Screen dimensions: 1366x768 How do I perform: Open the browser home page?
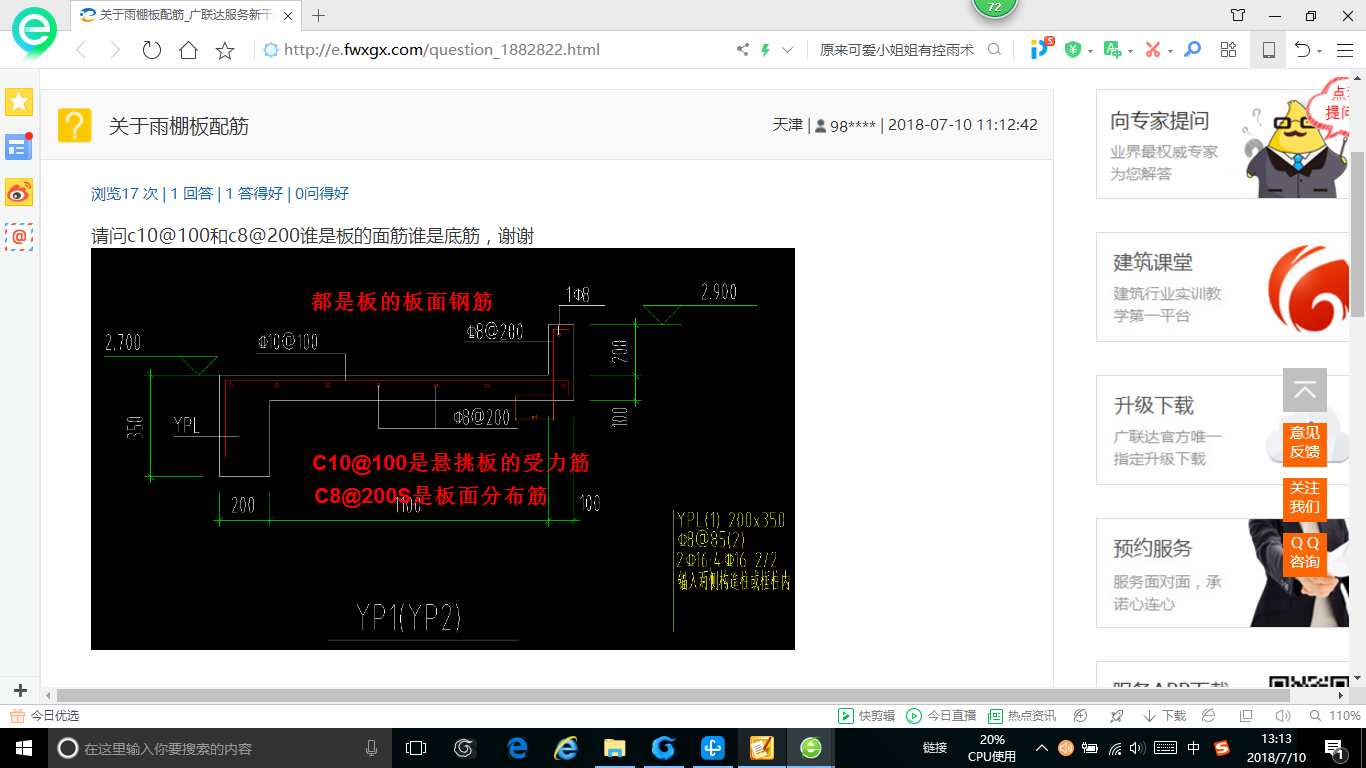(188, 50)
